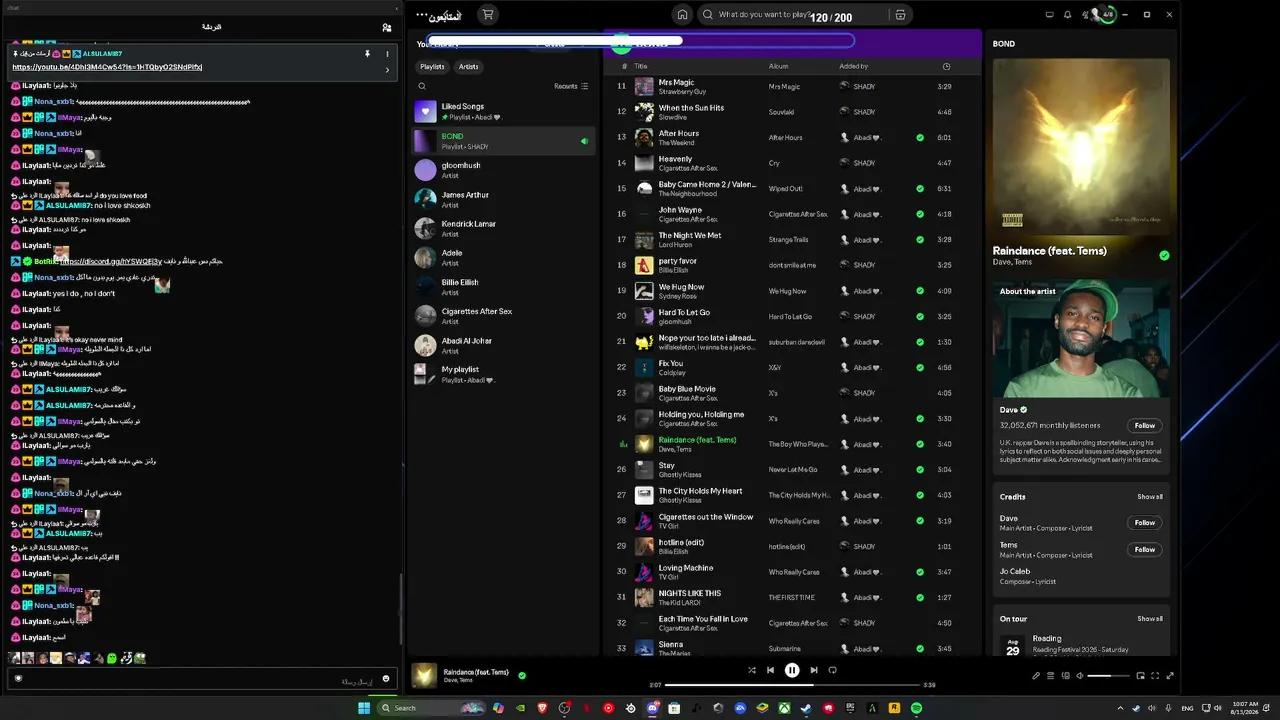Unpin the chat message with pin icon
Screen dimensions: 1280x720
pos(367,54)
